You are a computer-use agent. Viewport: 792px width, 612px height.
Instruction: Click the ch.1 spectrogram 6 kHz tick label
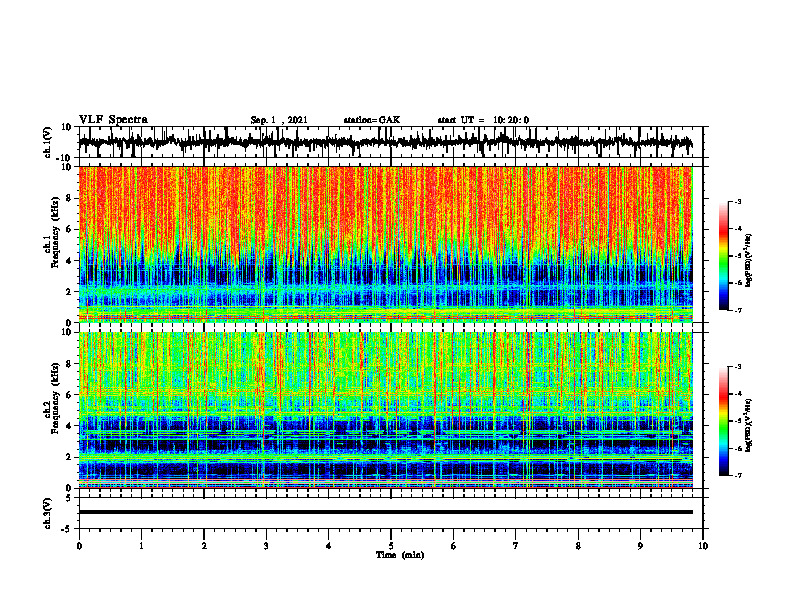point(69,229)
